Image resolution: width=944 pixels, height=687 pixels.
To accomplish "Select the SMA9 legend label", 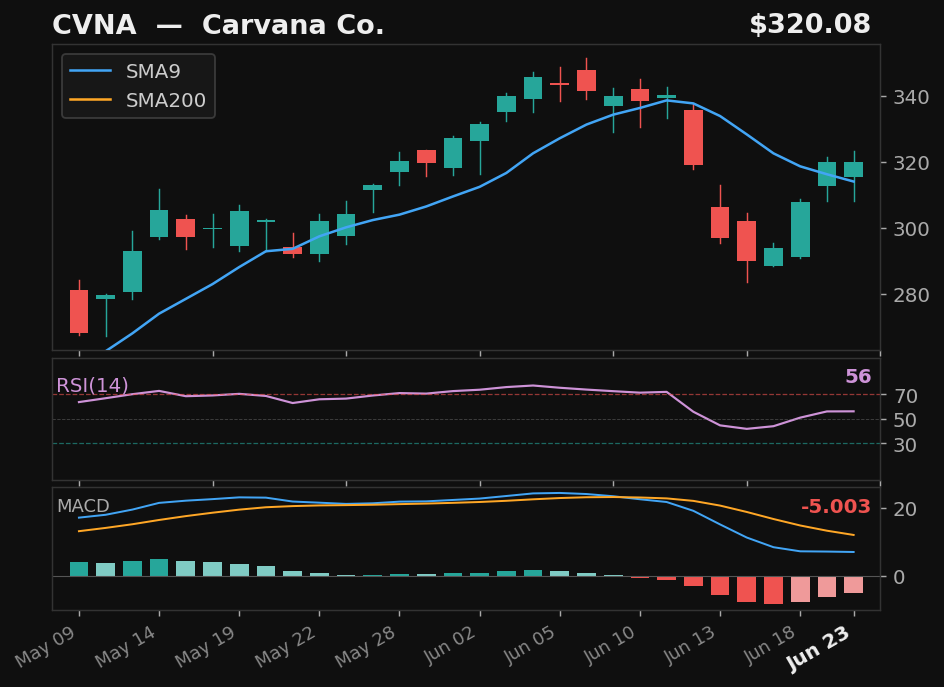I will 153,72.
